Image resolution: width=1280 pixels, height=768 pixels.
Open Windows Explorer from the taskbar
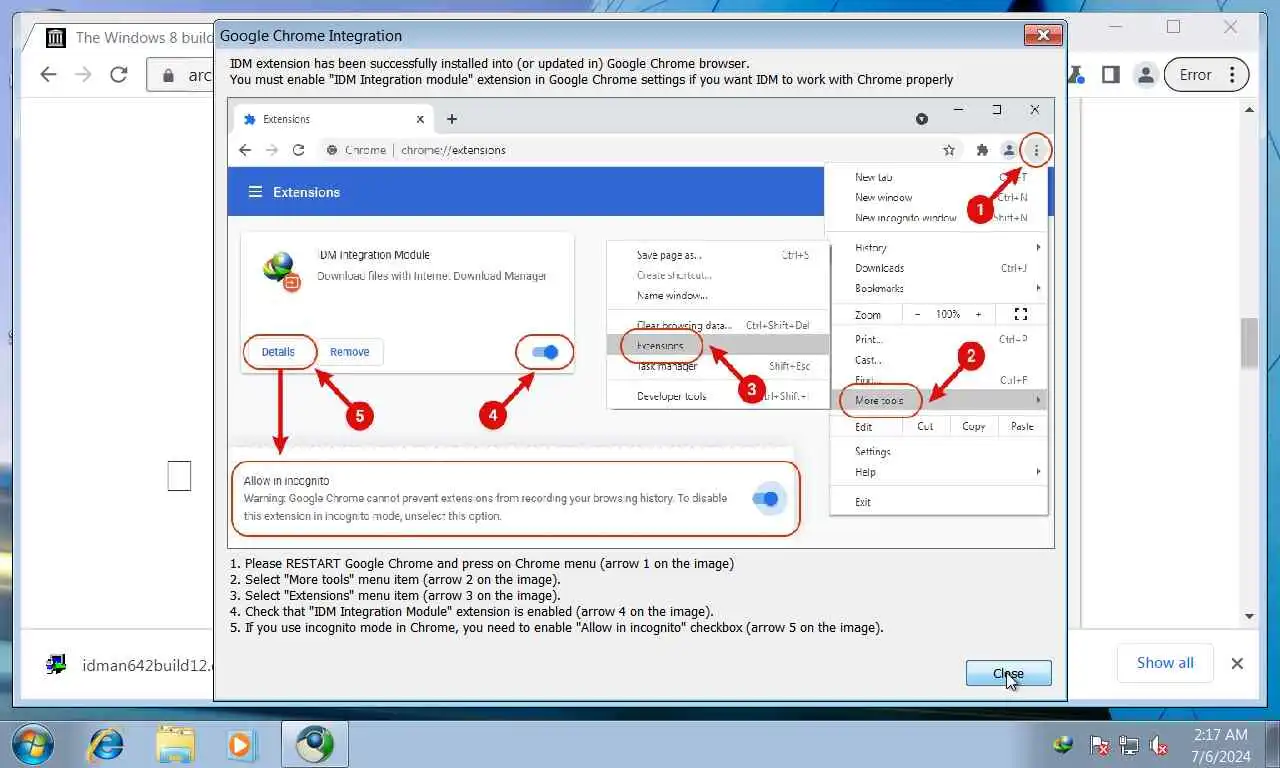click(x=175, y=744)
